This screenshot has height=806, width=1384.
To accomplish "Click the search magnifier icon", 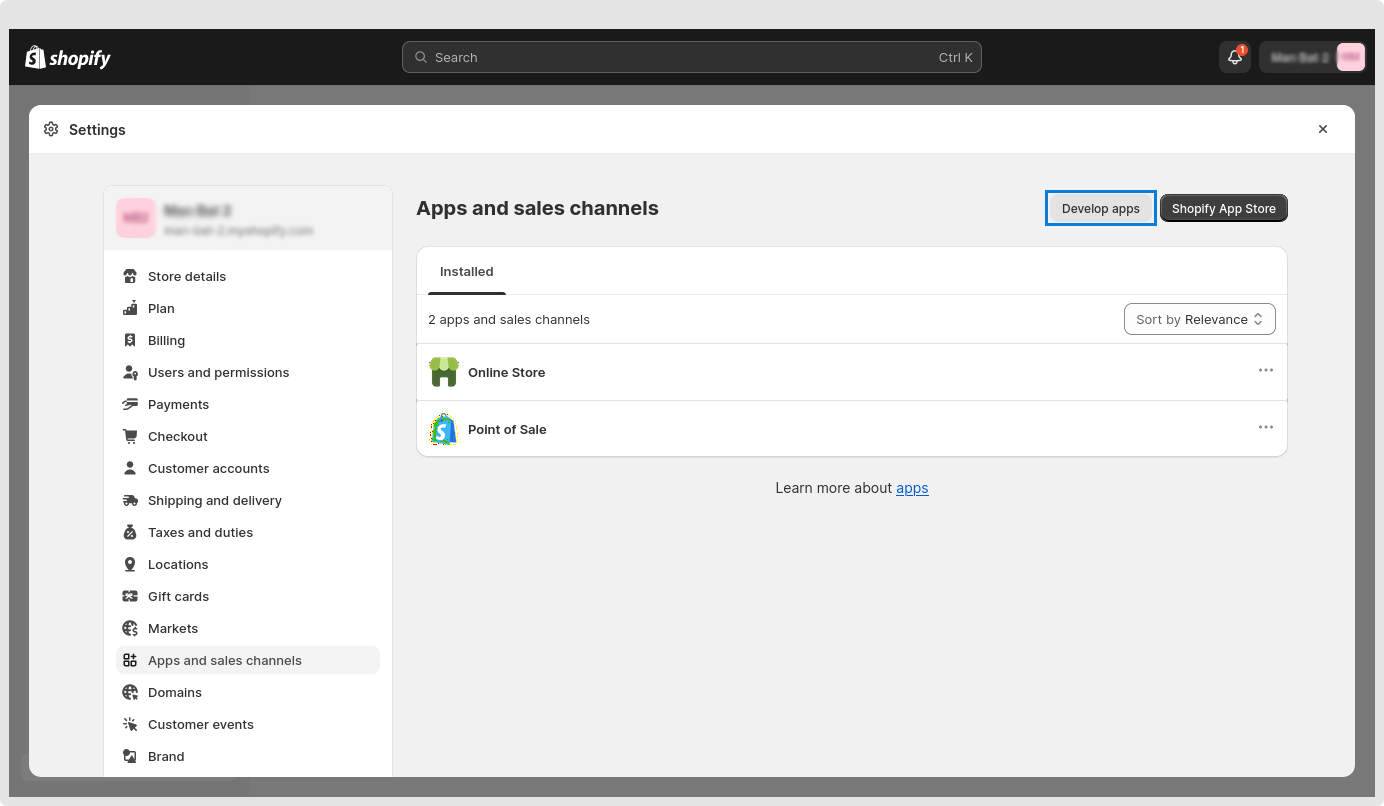I will [x=421, y=57].
